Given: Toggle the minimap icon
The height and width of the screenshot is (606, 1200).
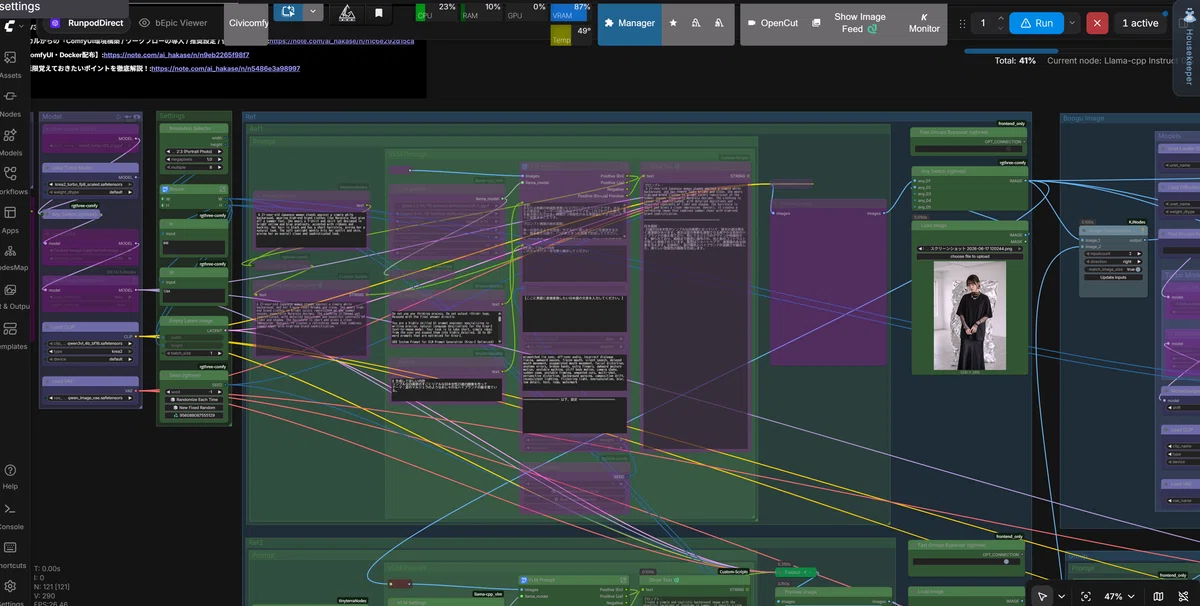Looking at the screenshot, I should [x=1158, y=595].
